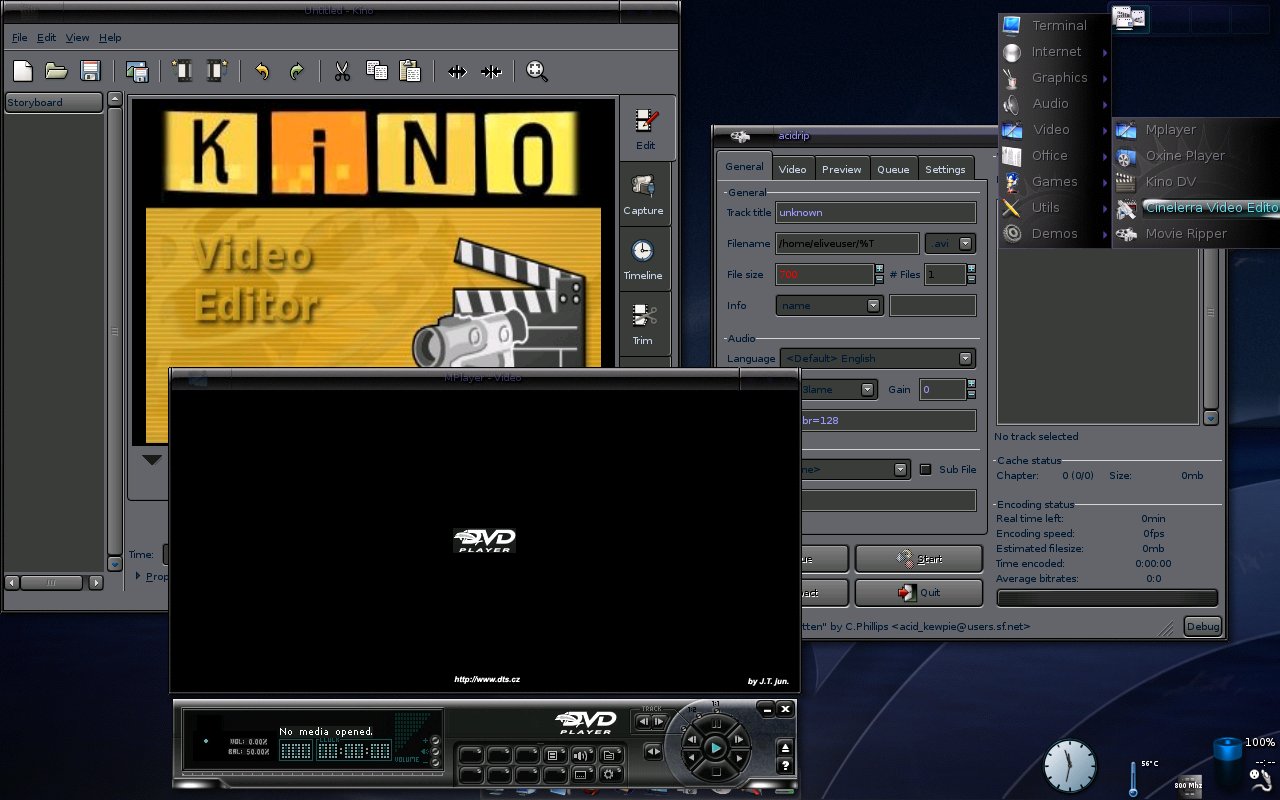Open the Language dropdown in acidrip

pos(876,358)
